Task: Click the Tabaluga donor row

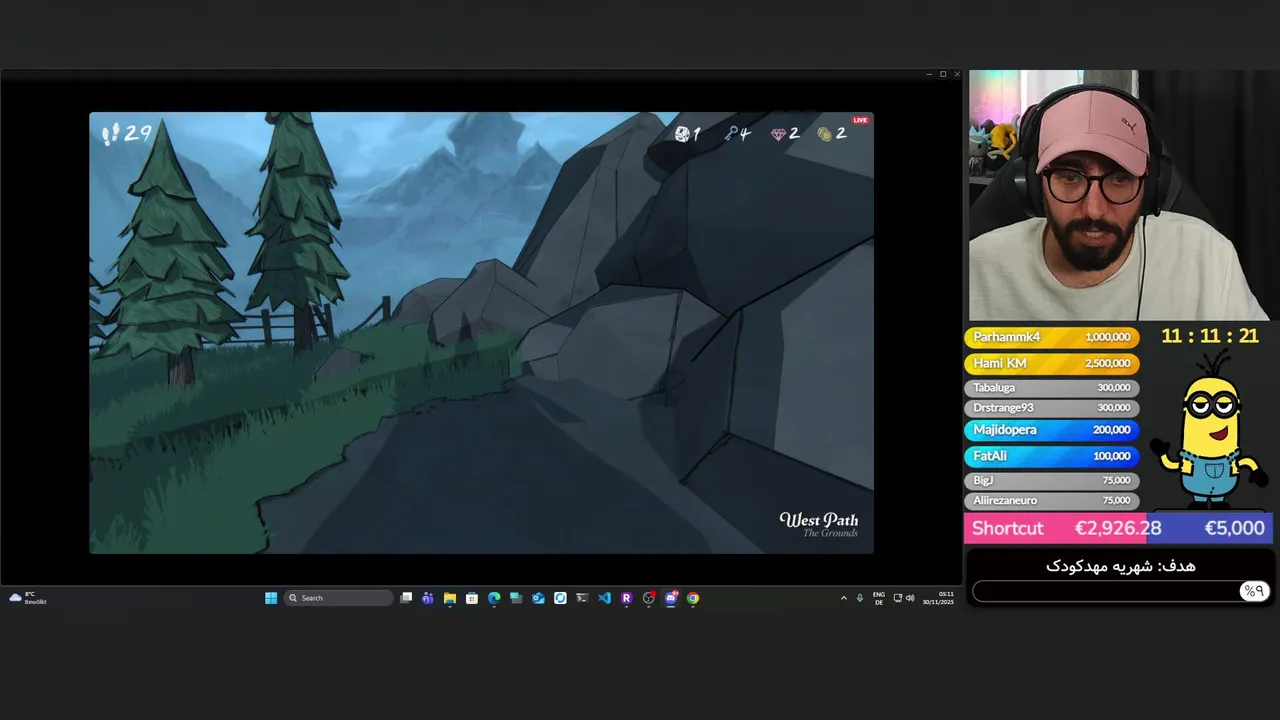Action: click(1050, 387)
